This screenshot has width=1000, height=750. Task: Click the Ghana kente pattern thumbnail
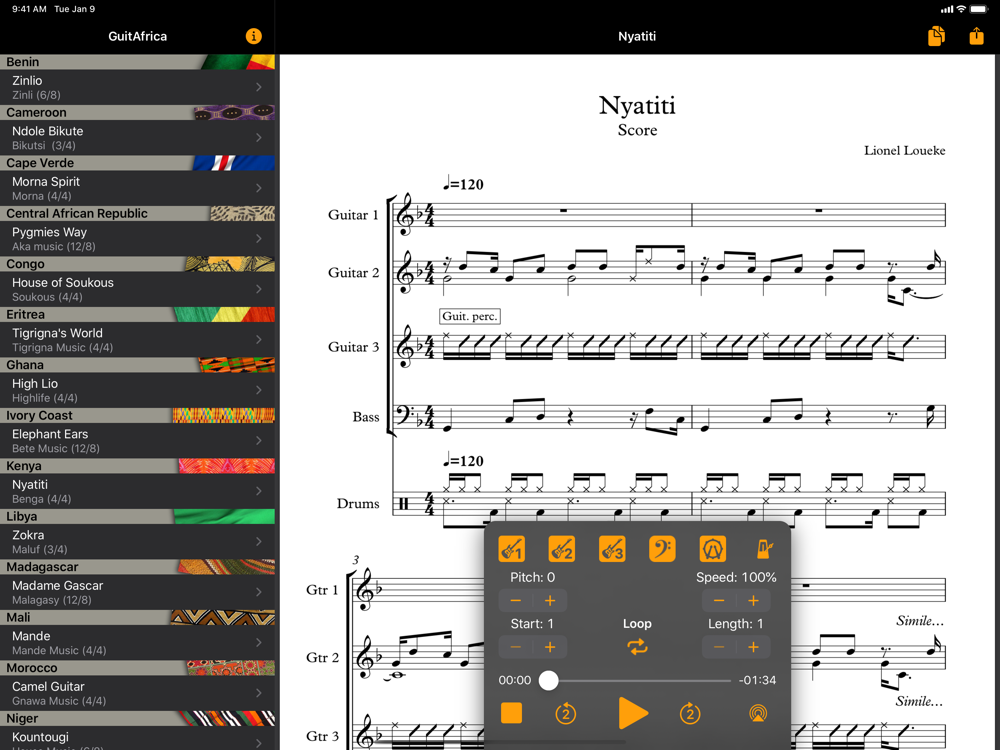(x=237, y=365)
